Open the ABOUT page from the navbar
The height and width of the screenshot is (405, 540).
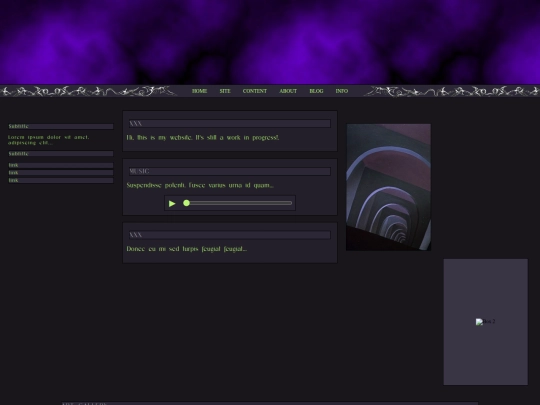click(288, 91)
